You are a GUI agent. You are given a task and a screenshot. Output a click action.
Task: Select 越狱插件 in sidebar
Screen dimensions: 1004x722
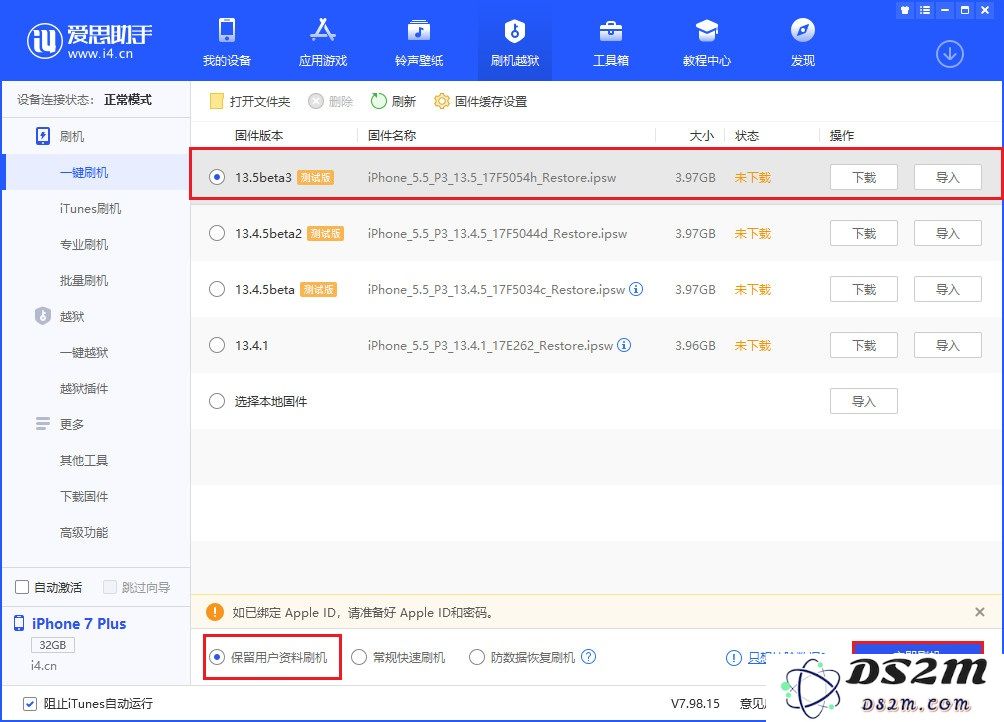[84, 388]
